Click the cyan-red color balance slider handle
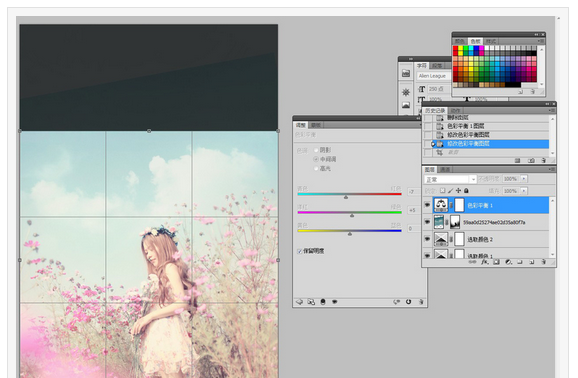The height and width of the screenshot is (378, 578). 346,197
